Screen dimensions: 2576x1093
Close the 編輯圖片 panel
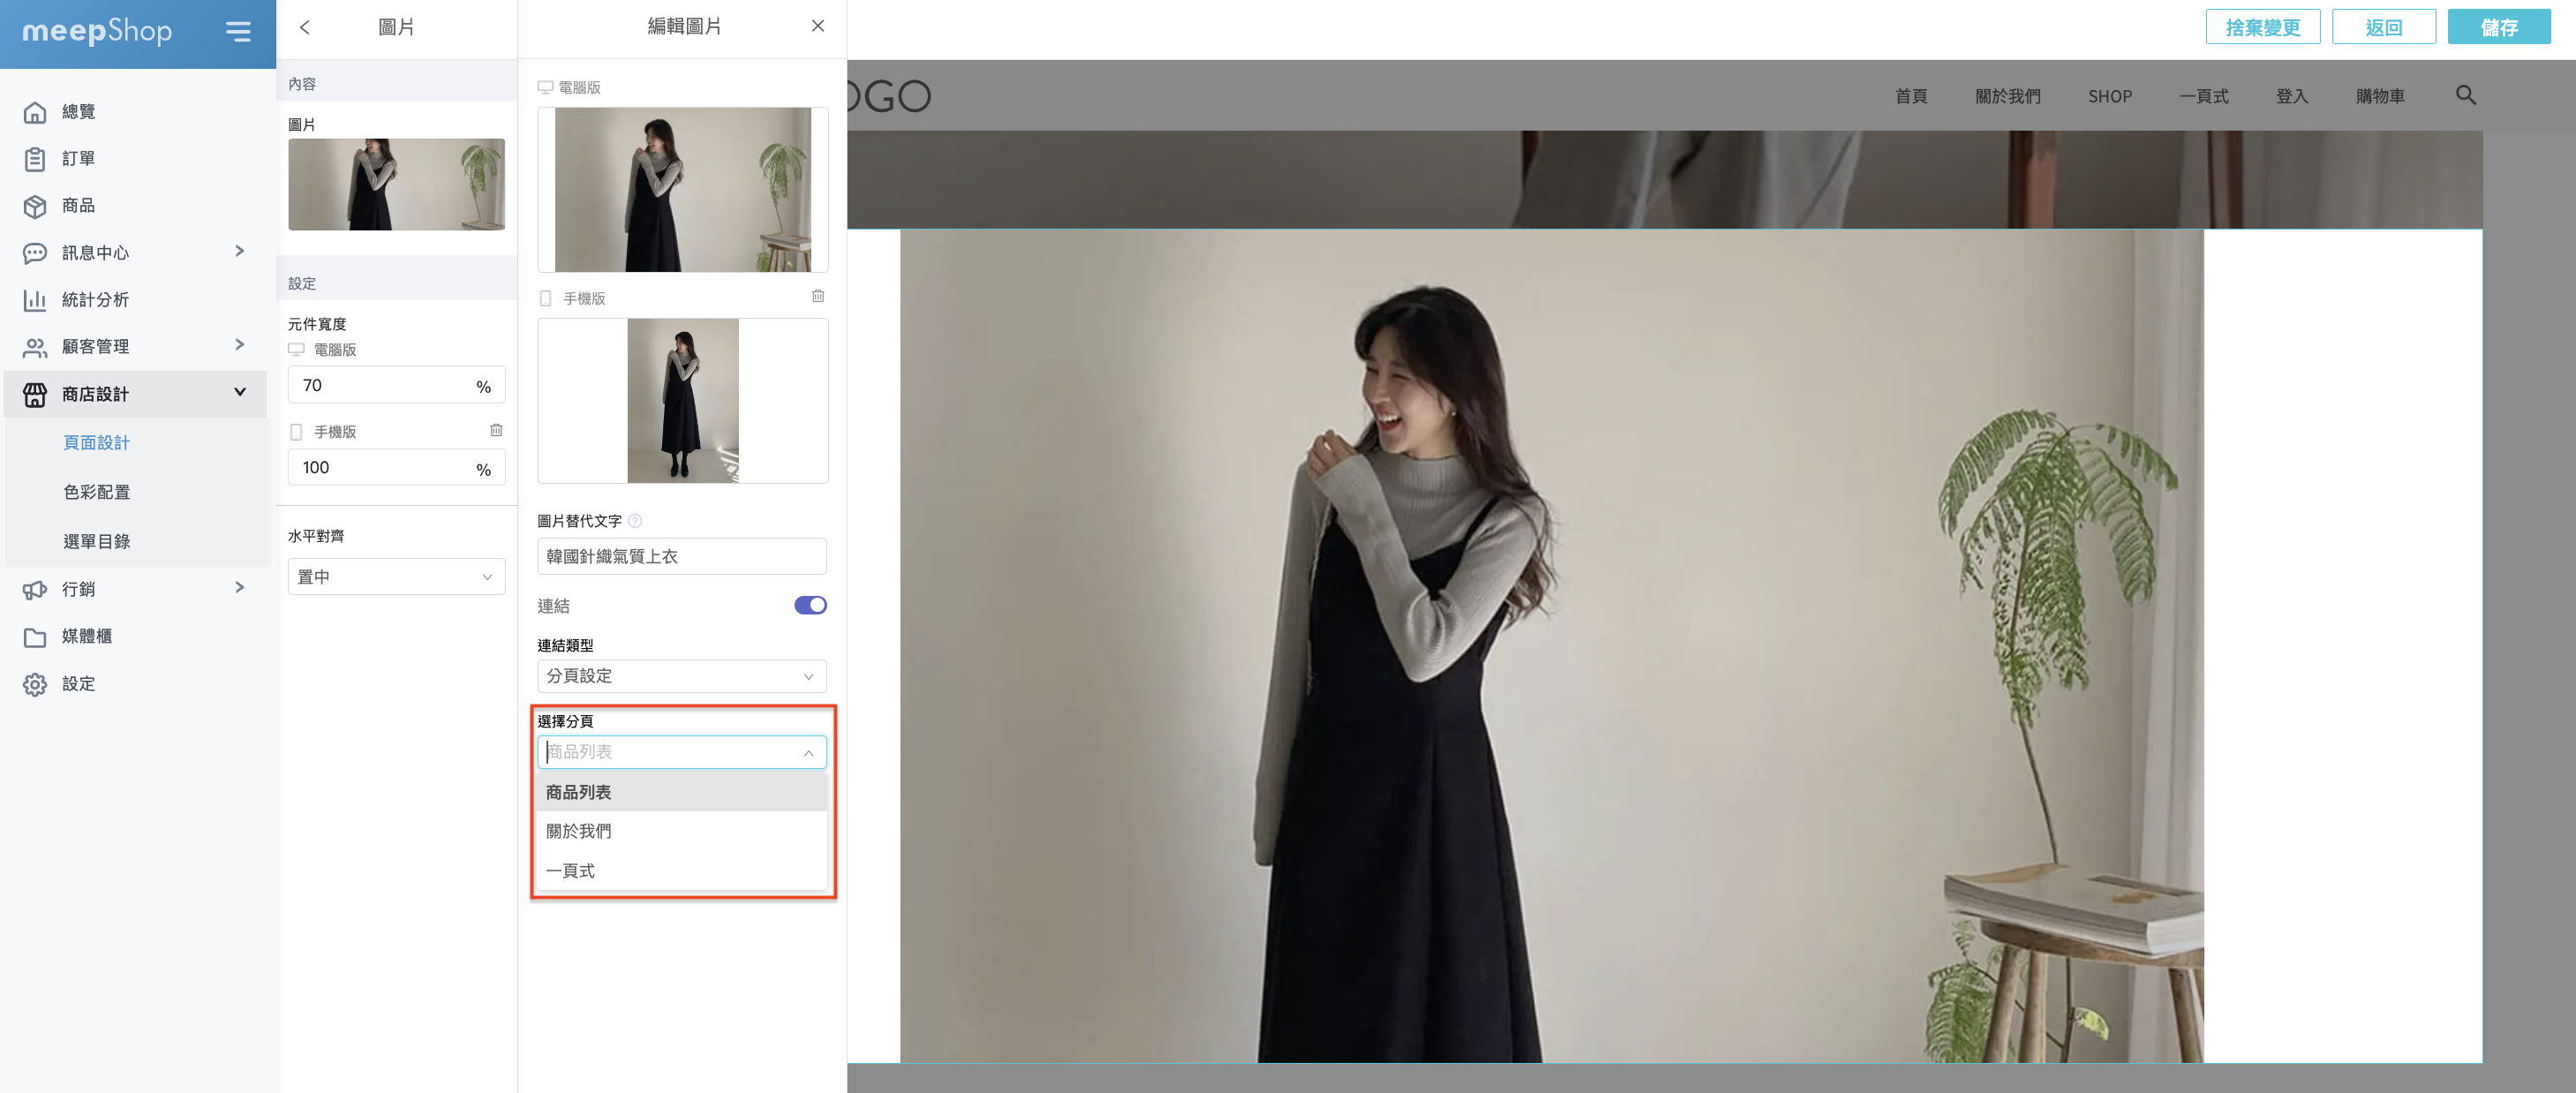[x=817, y=26]
